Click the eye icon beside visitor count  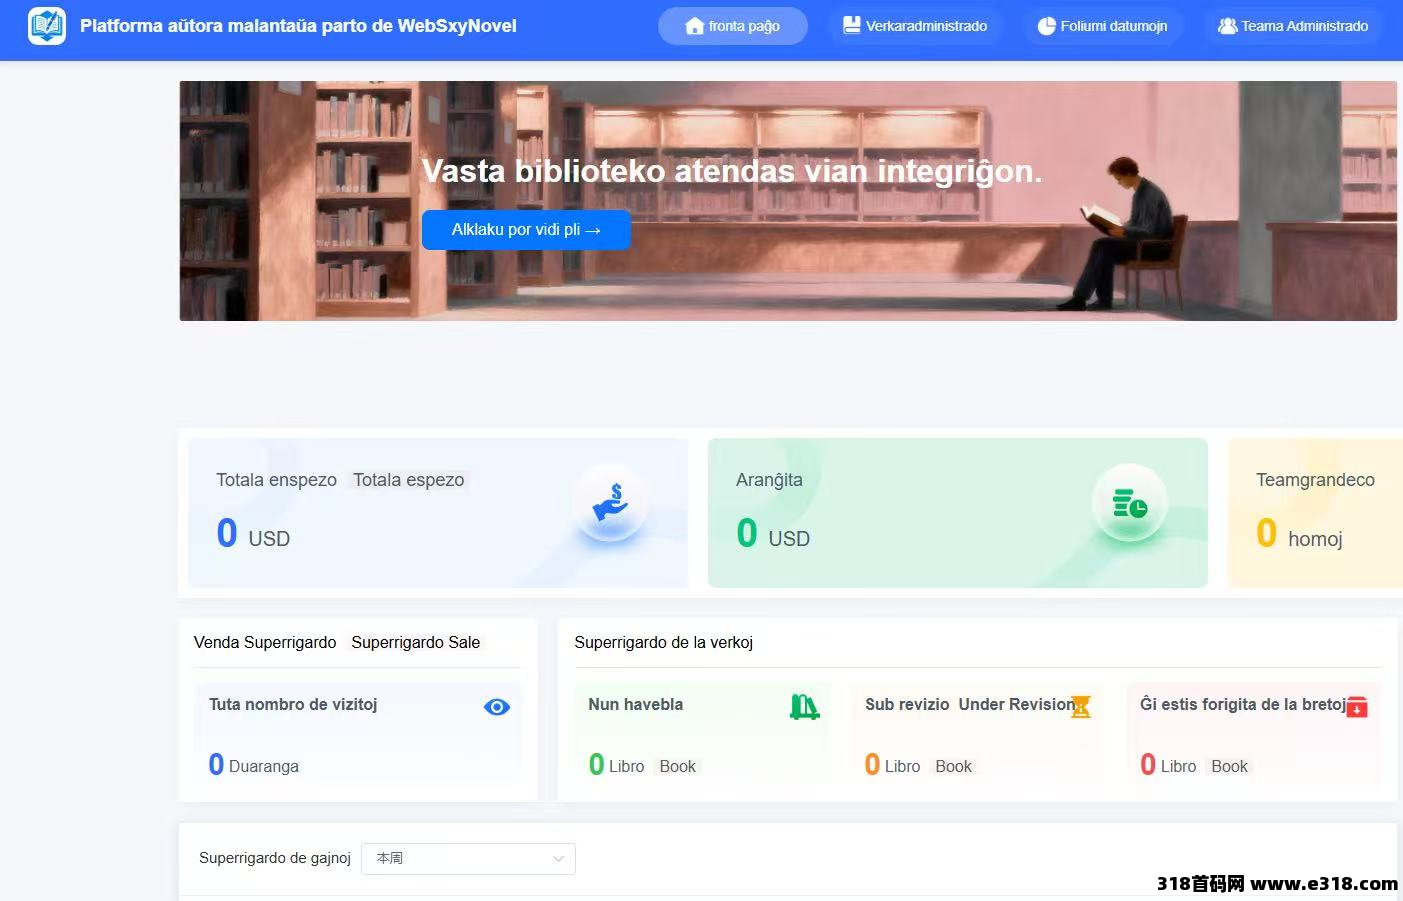click(x=496, y=707)
